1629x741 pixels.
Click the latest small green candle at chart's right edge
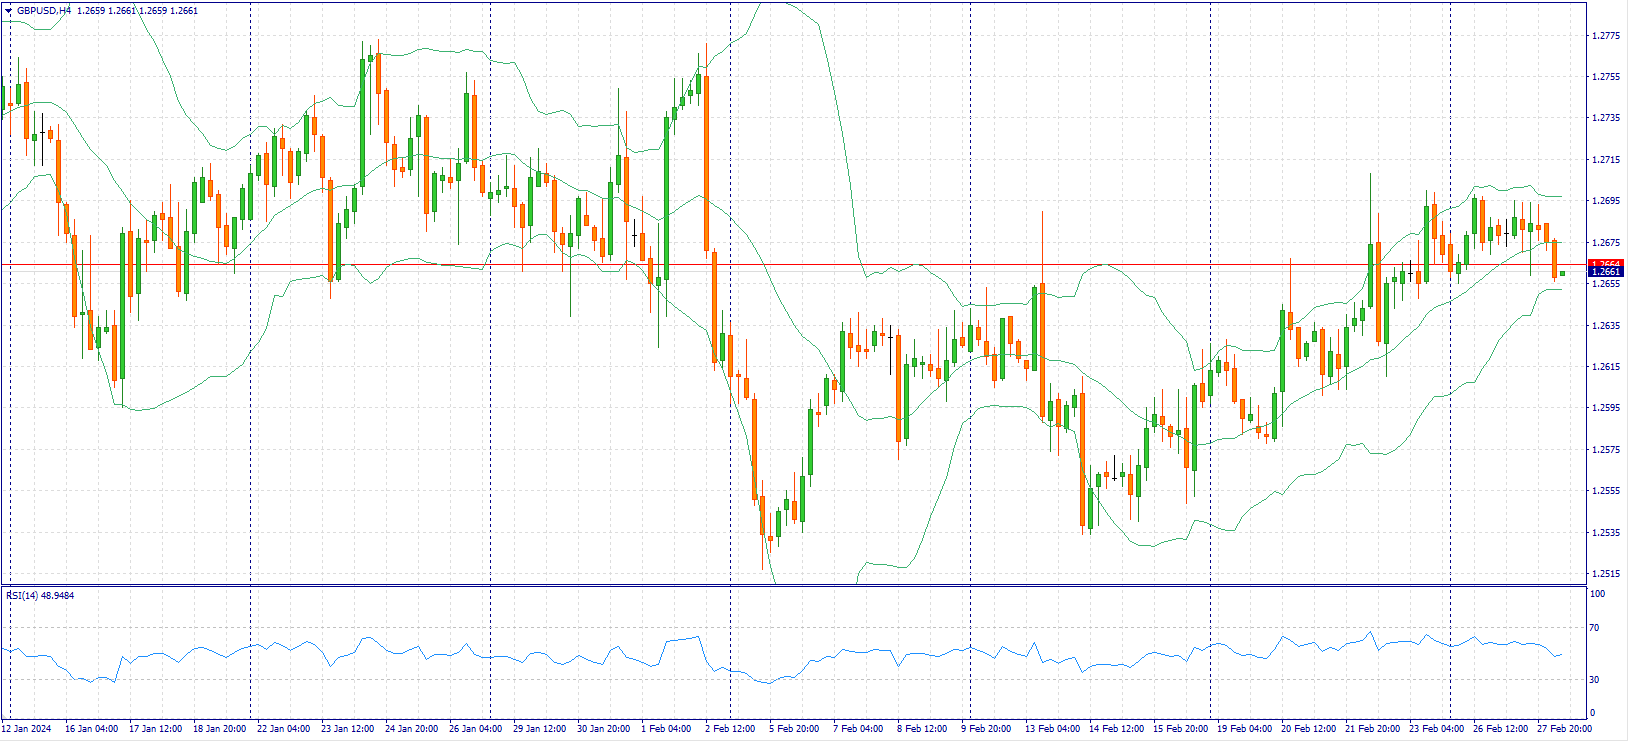(x=1562, y=273)
